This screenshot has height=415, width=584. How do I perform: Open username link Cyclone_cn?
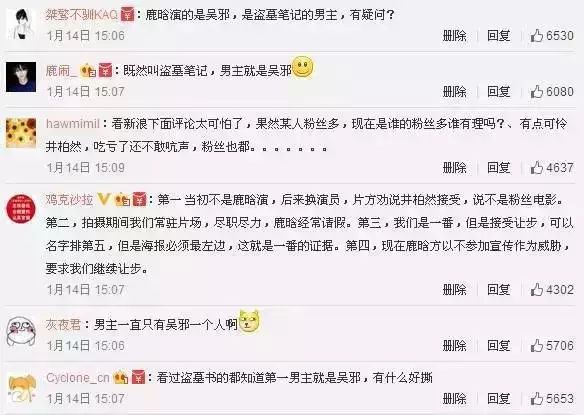pyautogui.click(x=77, y=378)
